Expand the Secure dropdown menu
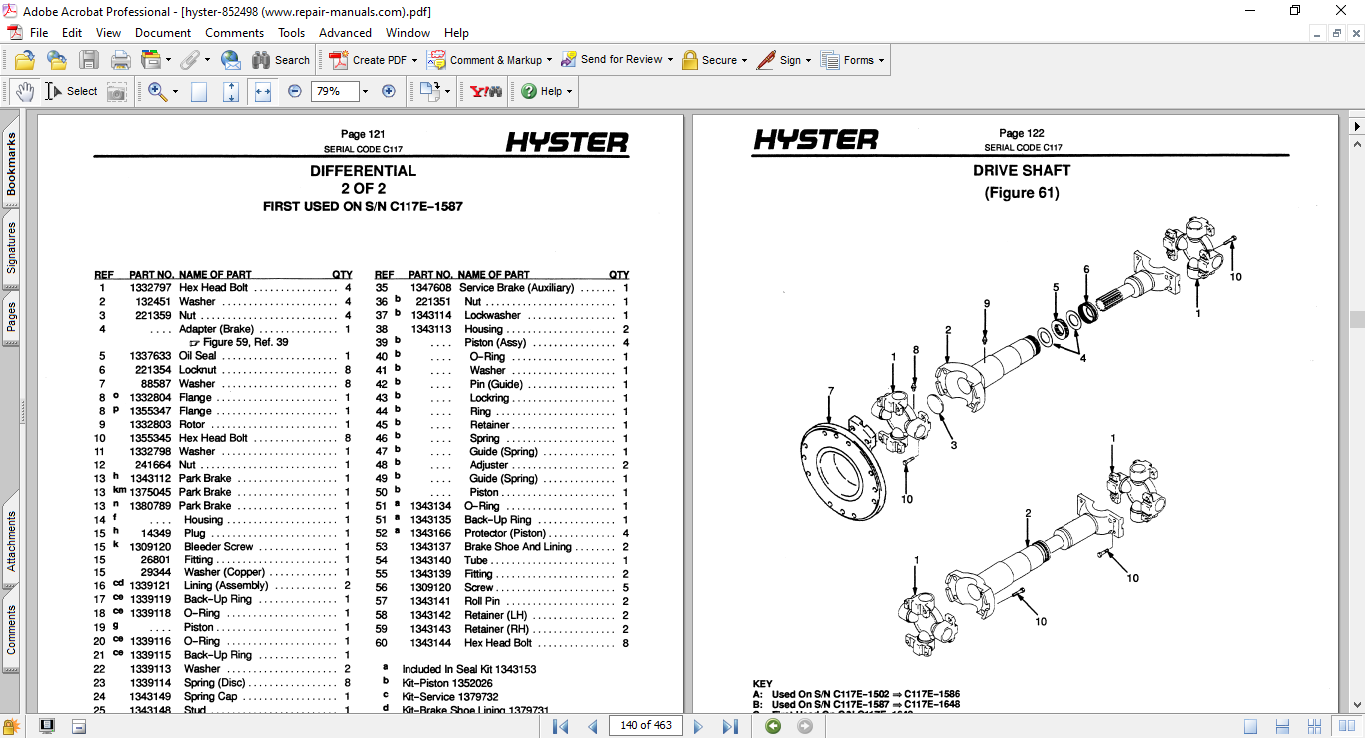The height and width of the screenshot is (738, 1365). click(746, 60)
